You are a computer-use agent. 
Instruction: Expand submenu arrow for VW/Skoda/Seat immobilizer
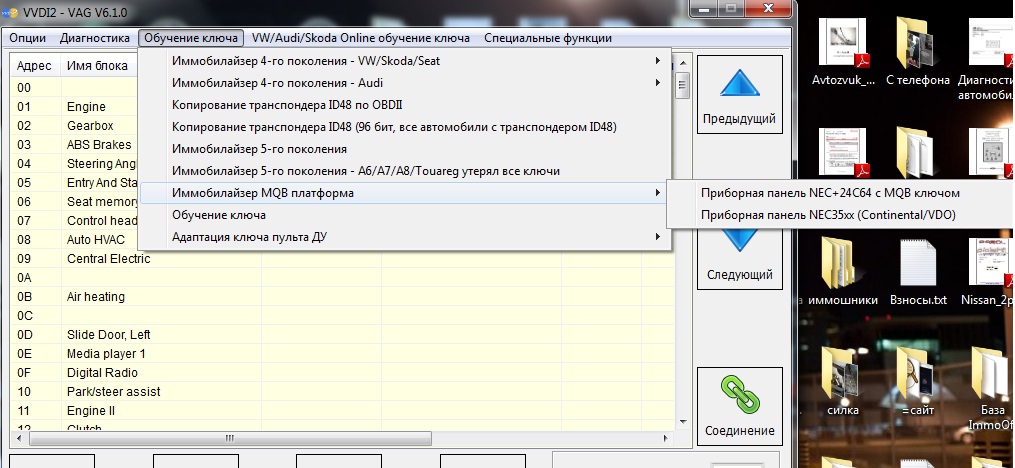pyautogui.click(x=658, y=61)
